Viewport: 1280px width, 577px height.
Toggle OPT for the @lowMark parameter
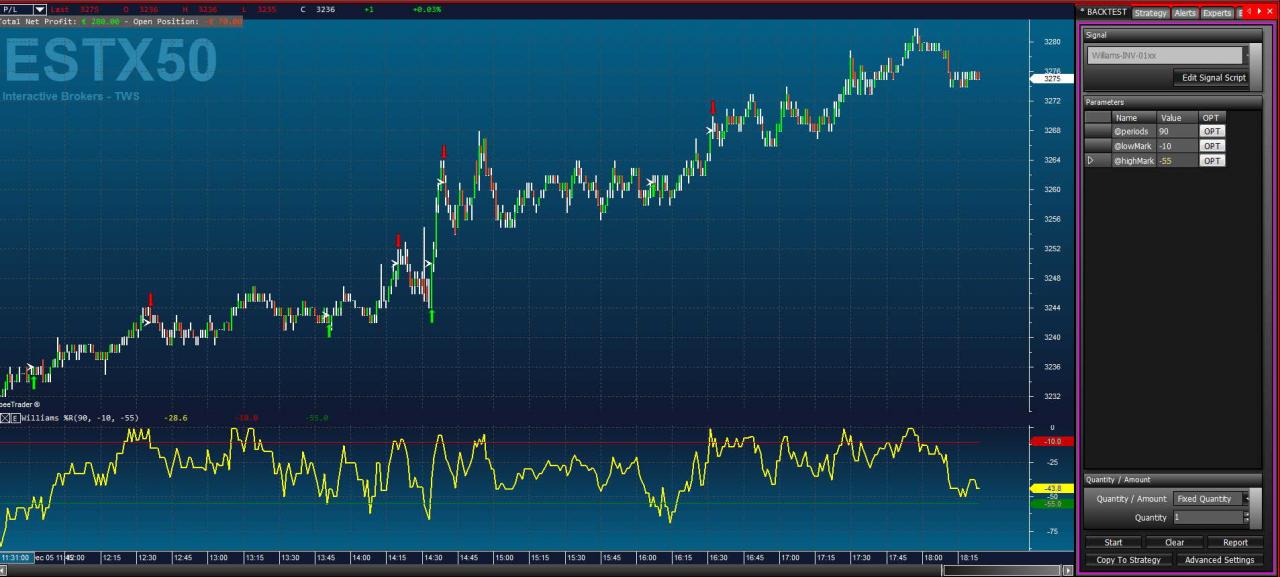point(1212,146)
